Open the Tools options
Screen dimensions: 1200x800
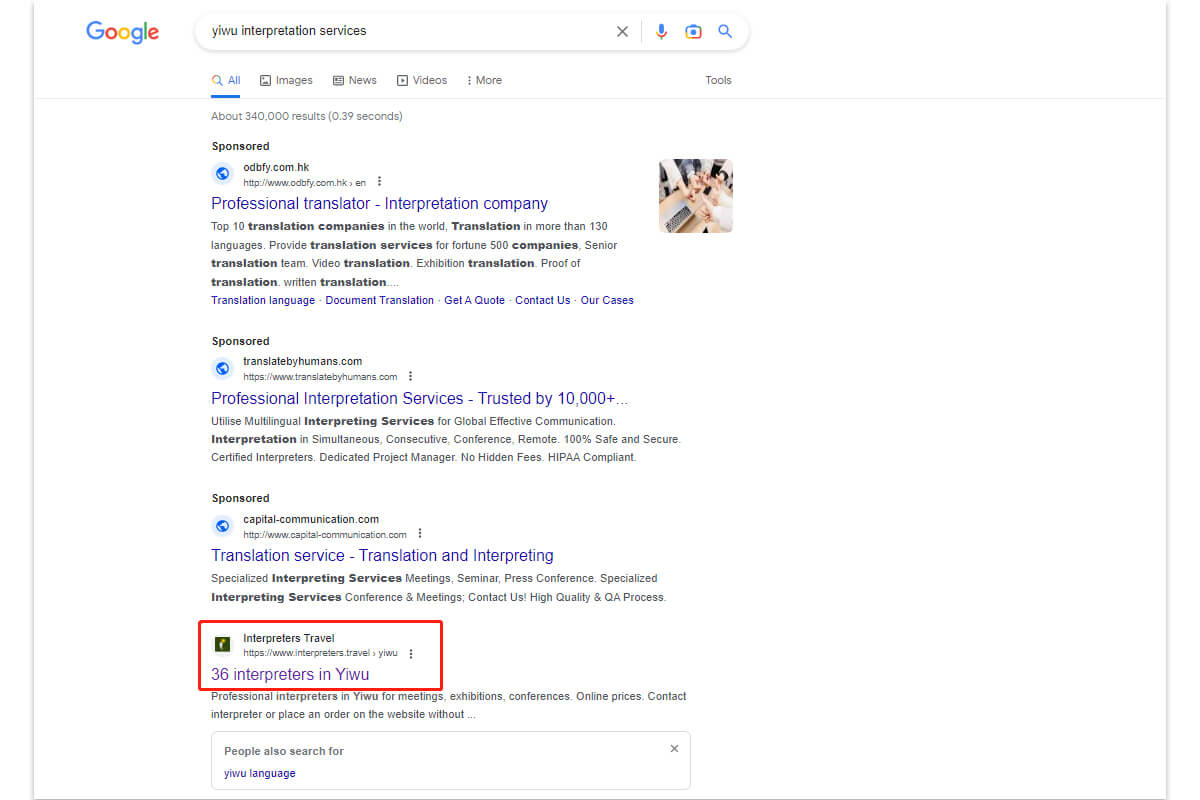(718, 80)
